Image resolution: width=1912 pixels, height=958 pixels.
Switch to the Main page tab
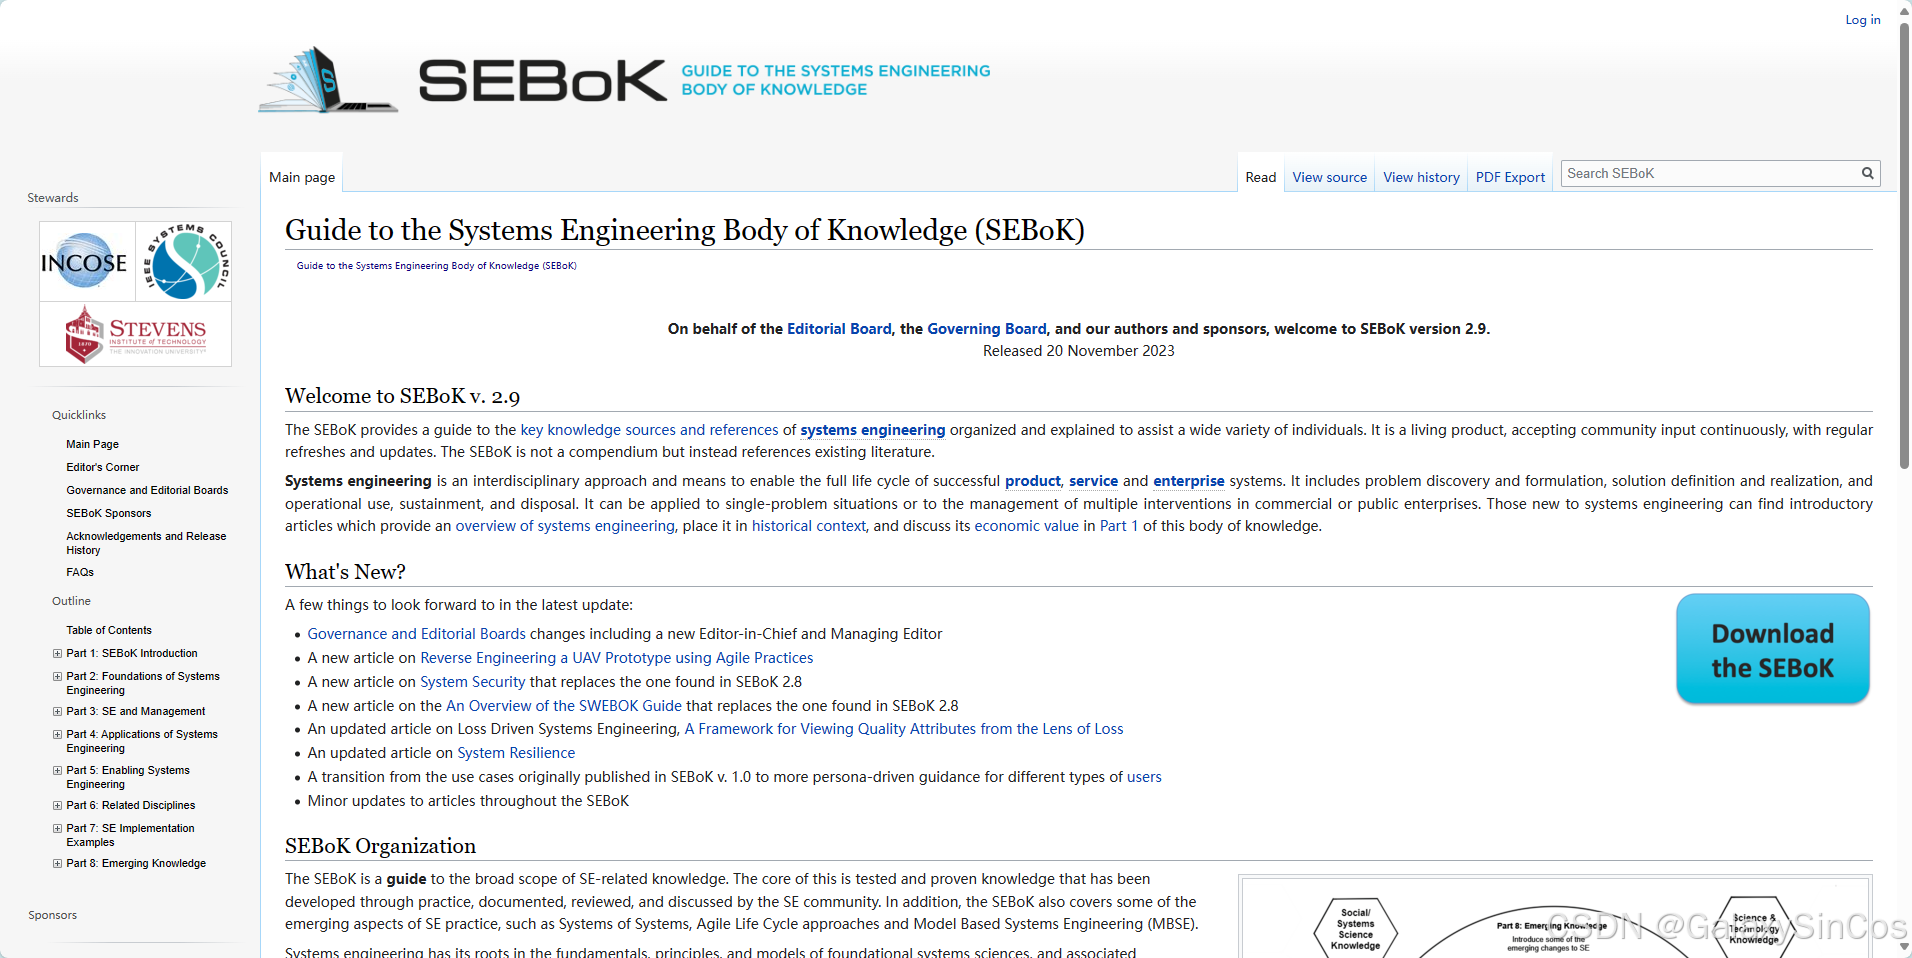pos(302,177)
